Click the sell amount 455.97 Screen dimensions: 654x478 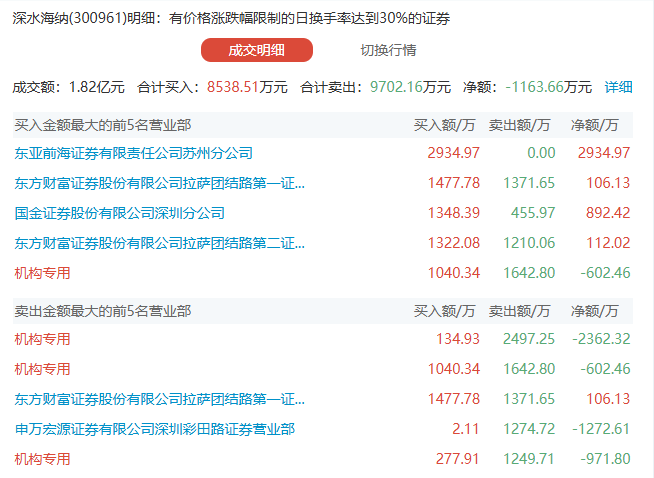tap(533, 213)
